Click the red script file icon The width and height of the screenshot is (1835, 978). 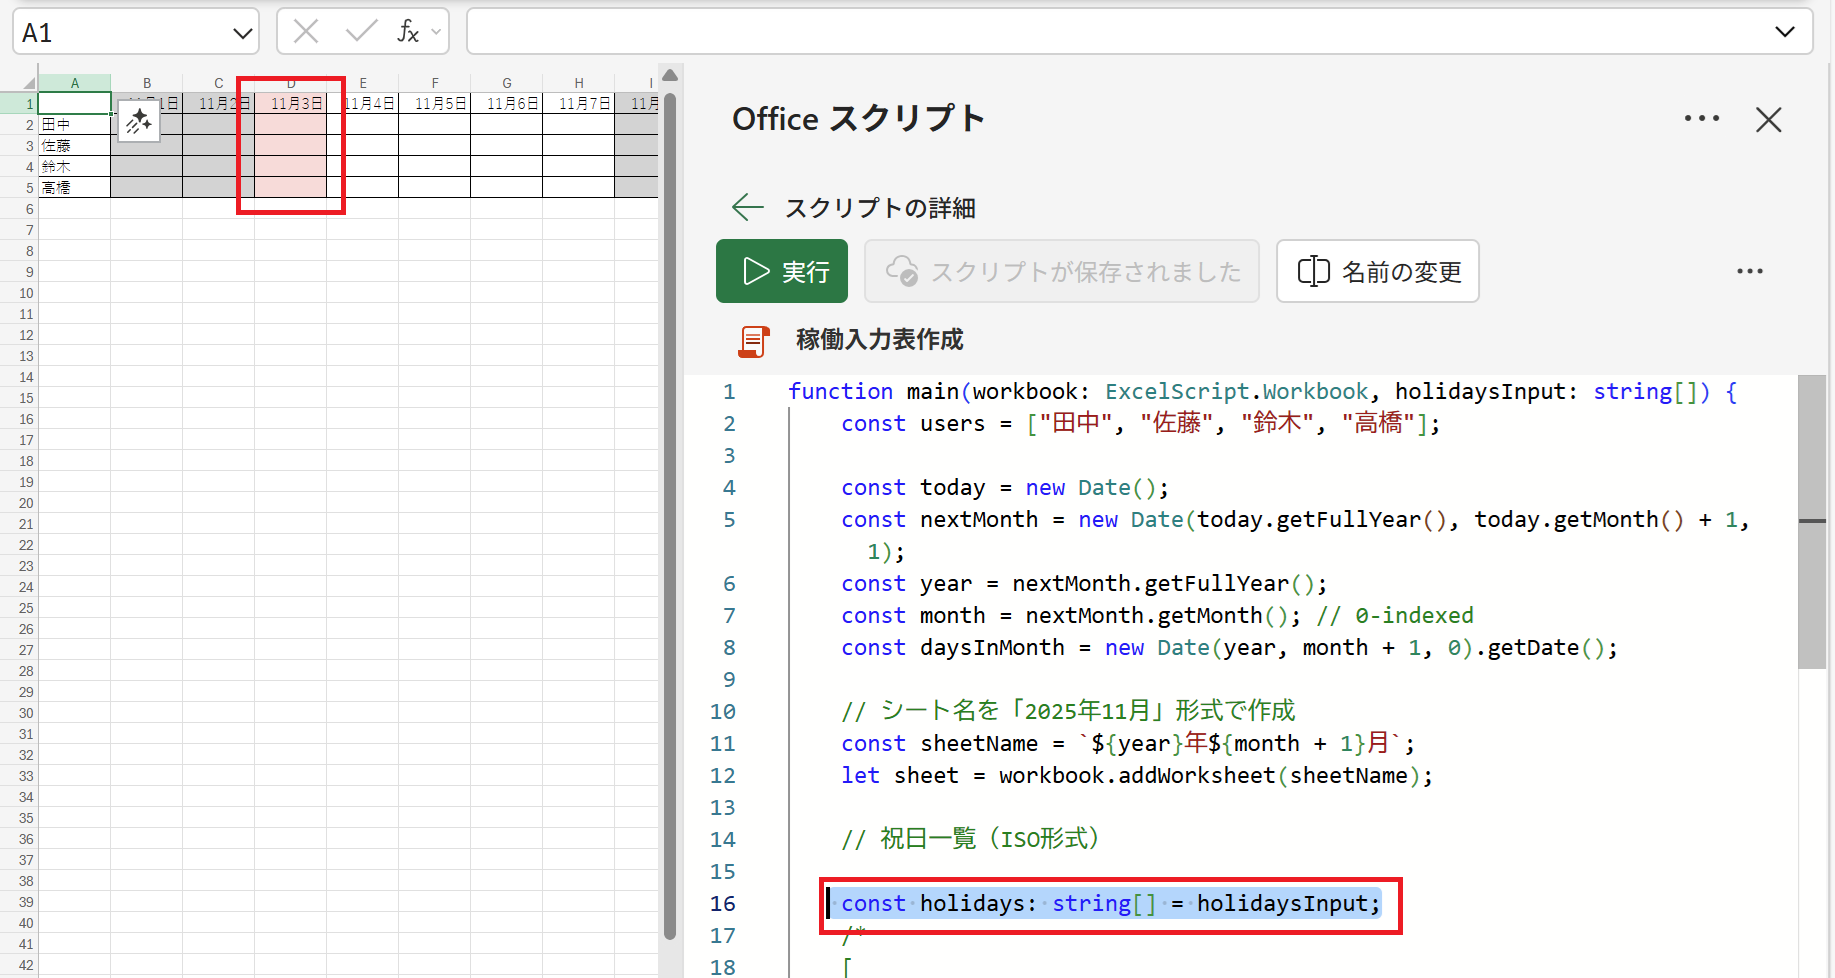tap(754, 341)
